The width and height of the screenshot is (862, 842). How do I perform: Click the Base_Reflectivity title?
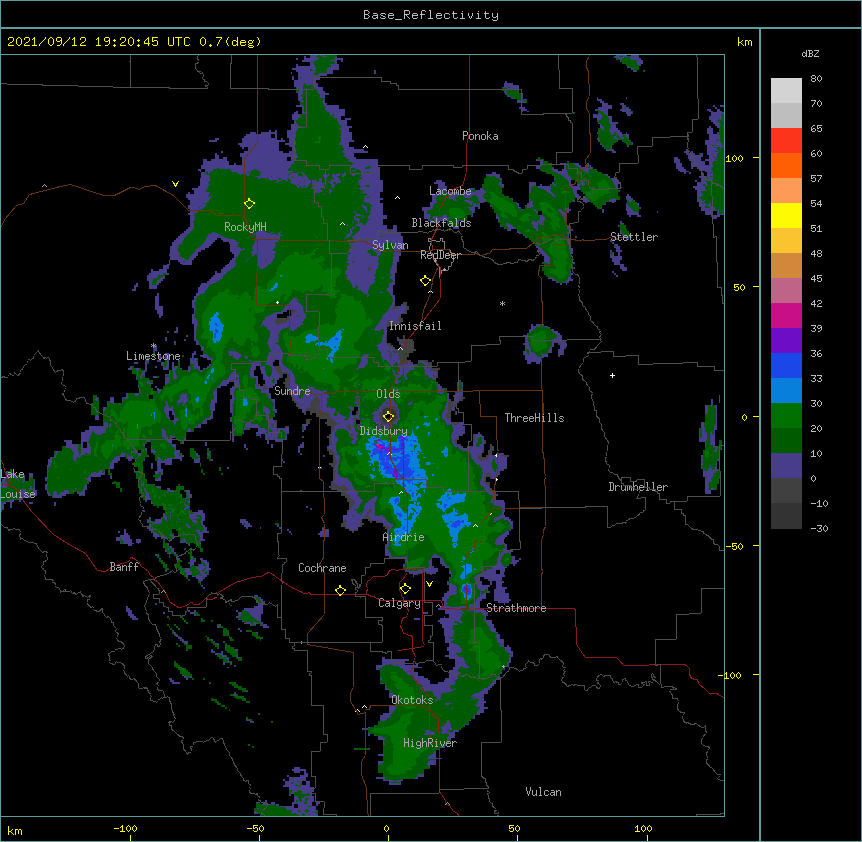click(431, 15)
